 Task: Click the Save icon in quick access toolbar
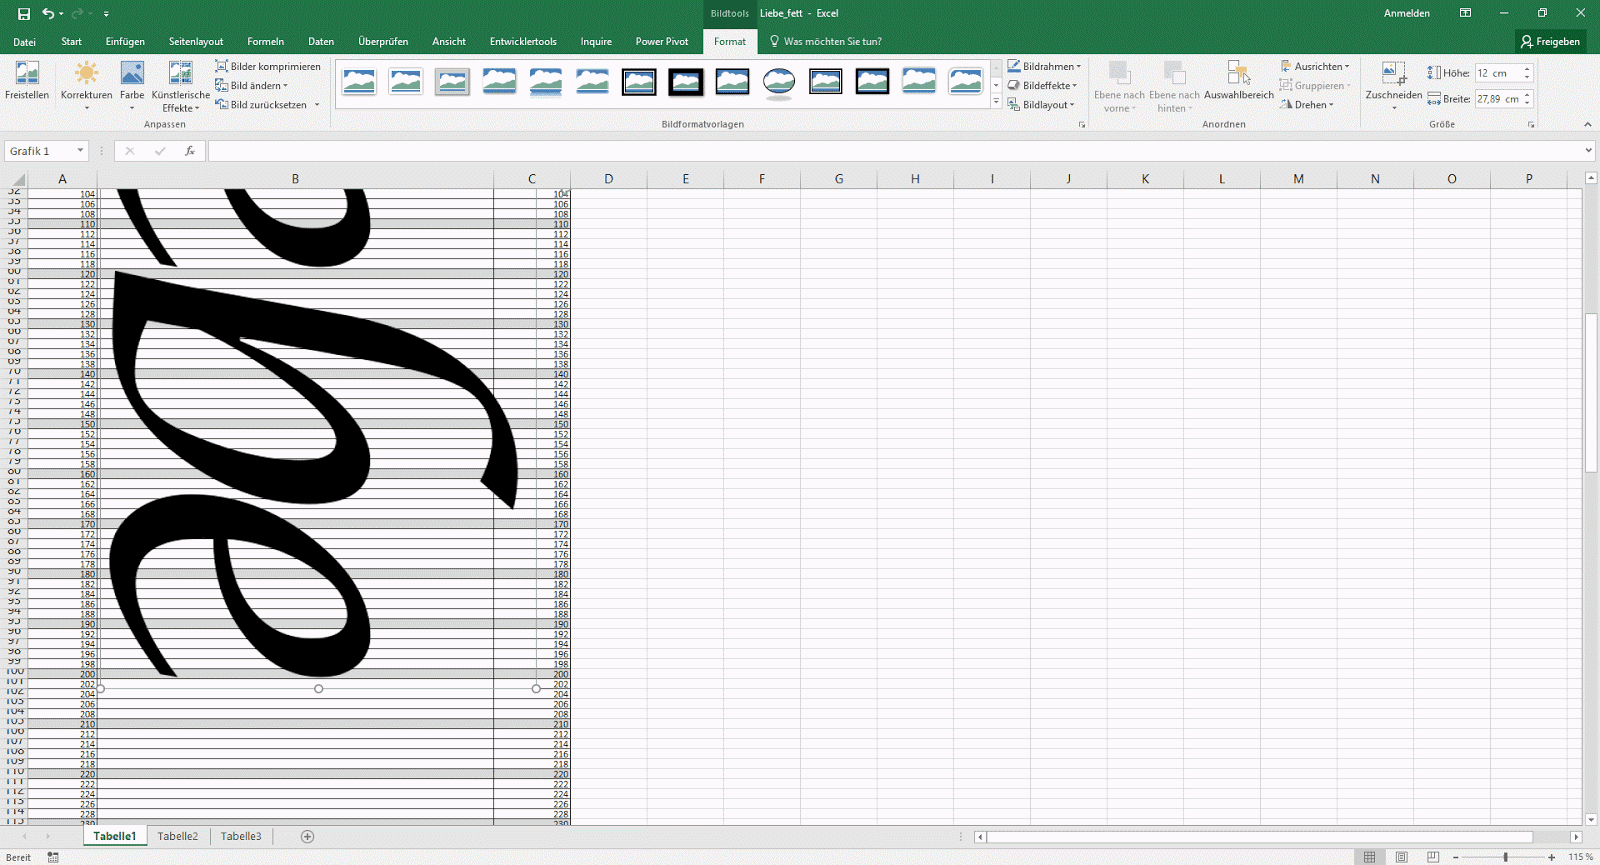point(24,14)
